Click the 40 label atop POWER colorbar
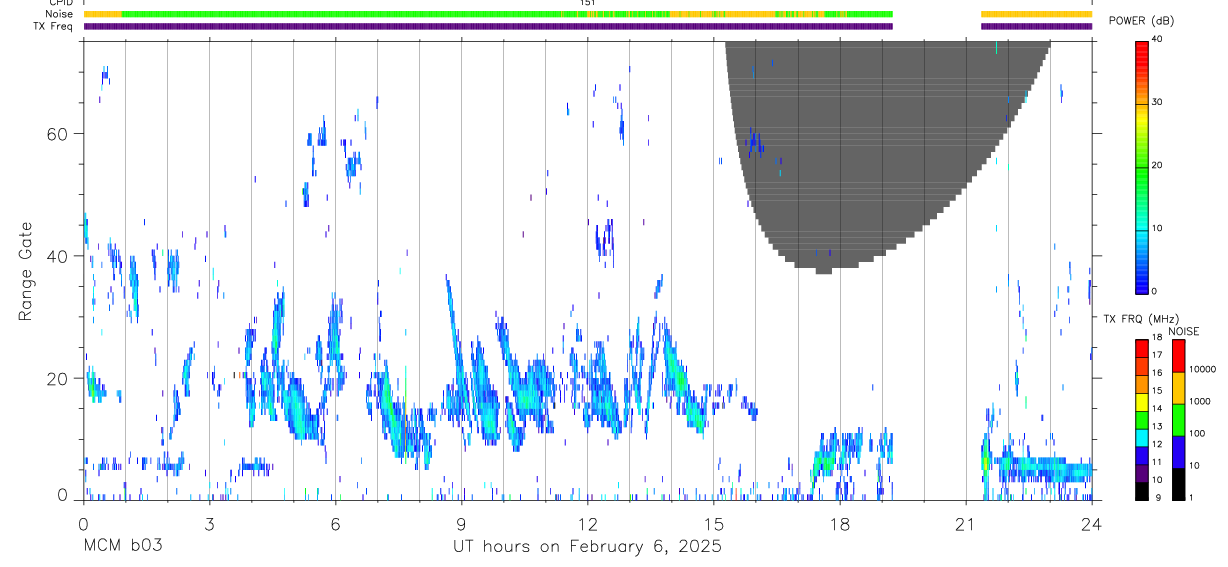Viewport: 1228px width, 567px height. coord(1157,40)
